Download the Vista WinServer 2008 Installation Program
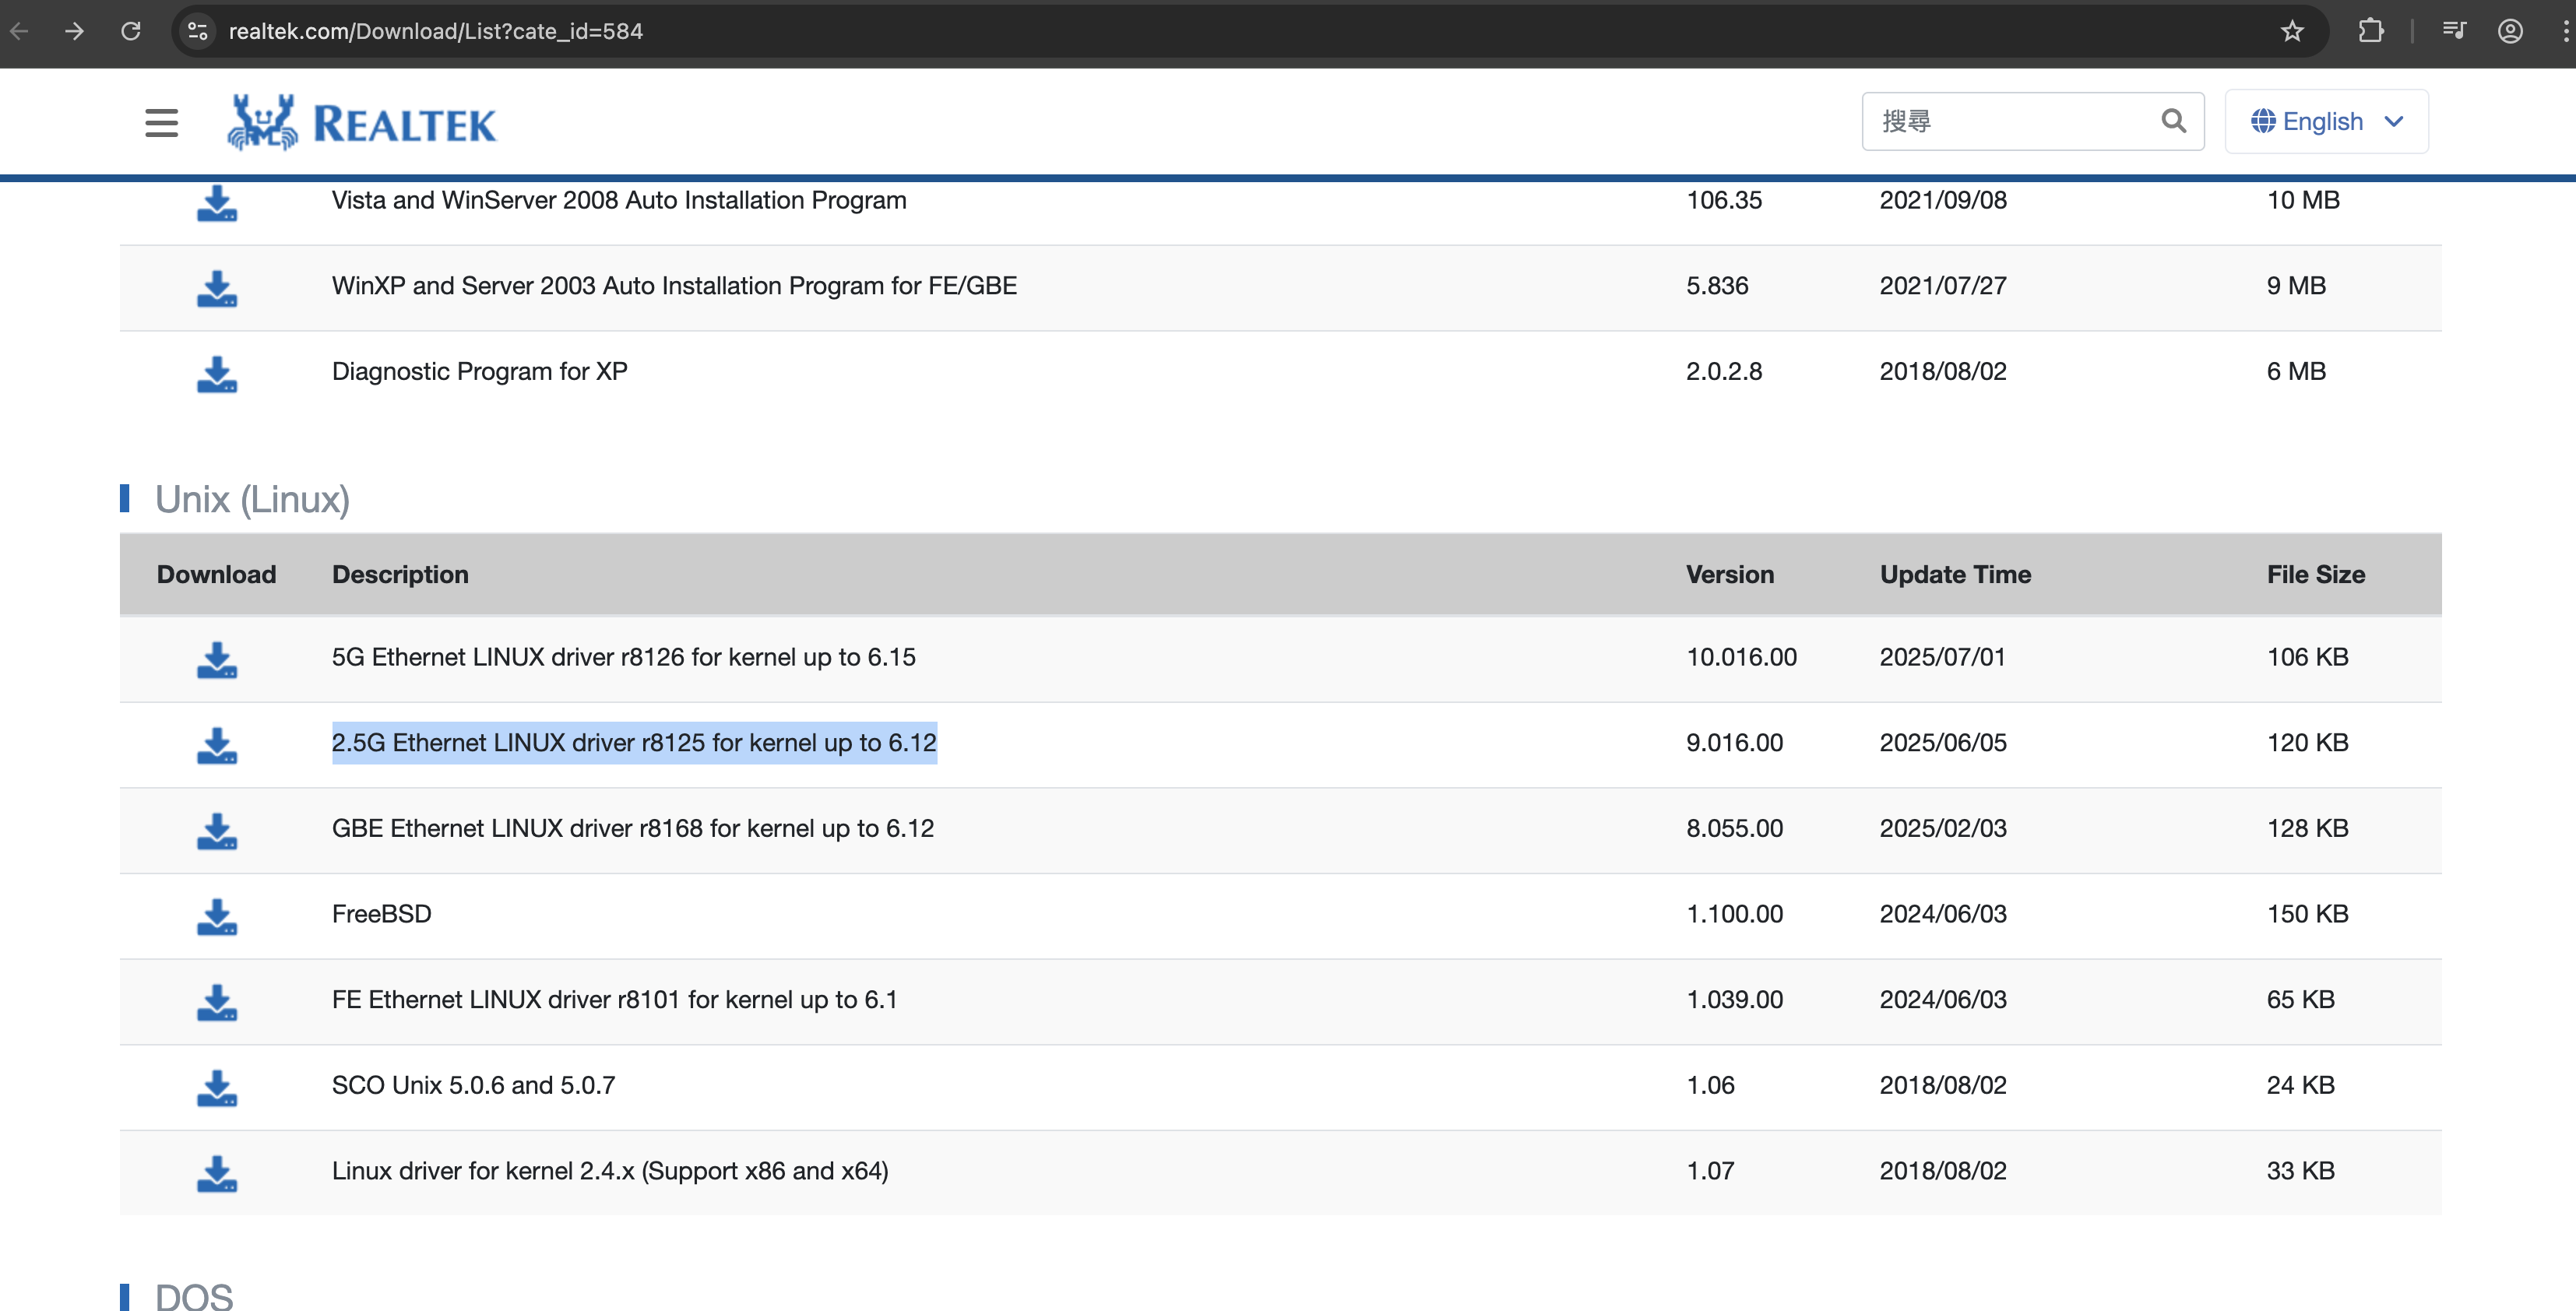The image size is (2576, 1311). tap(216, 203)
